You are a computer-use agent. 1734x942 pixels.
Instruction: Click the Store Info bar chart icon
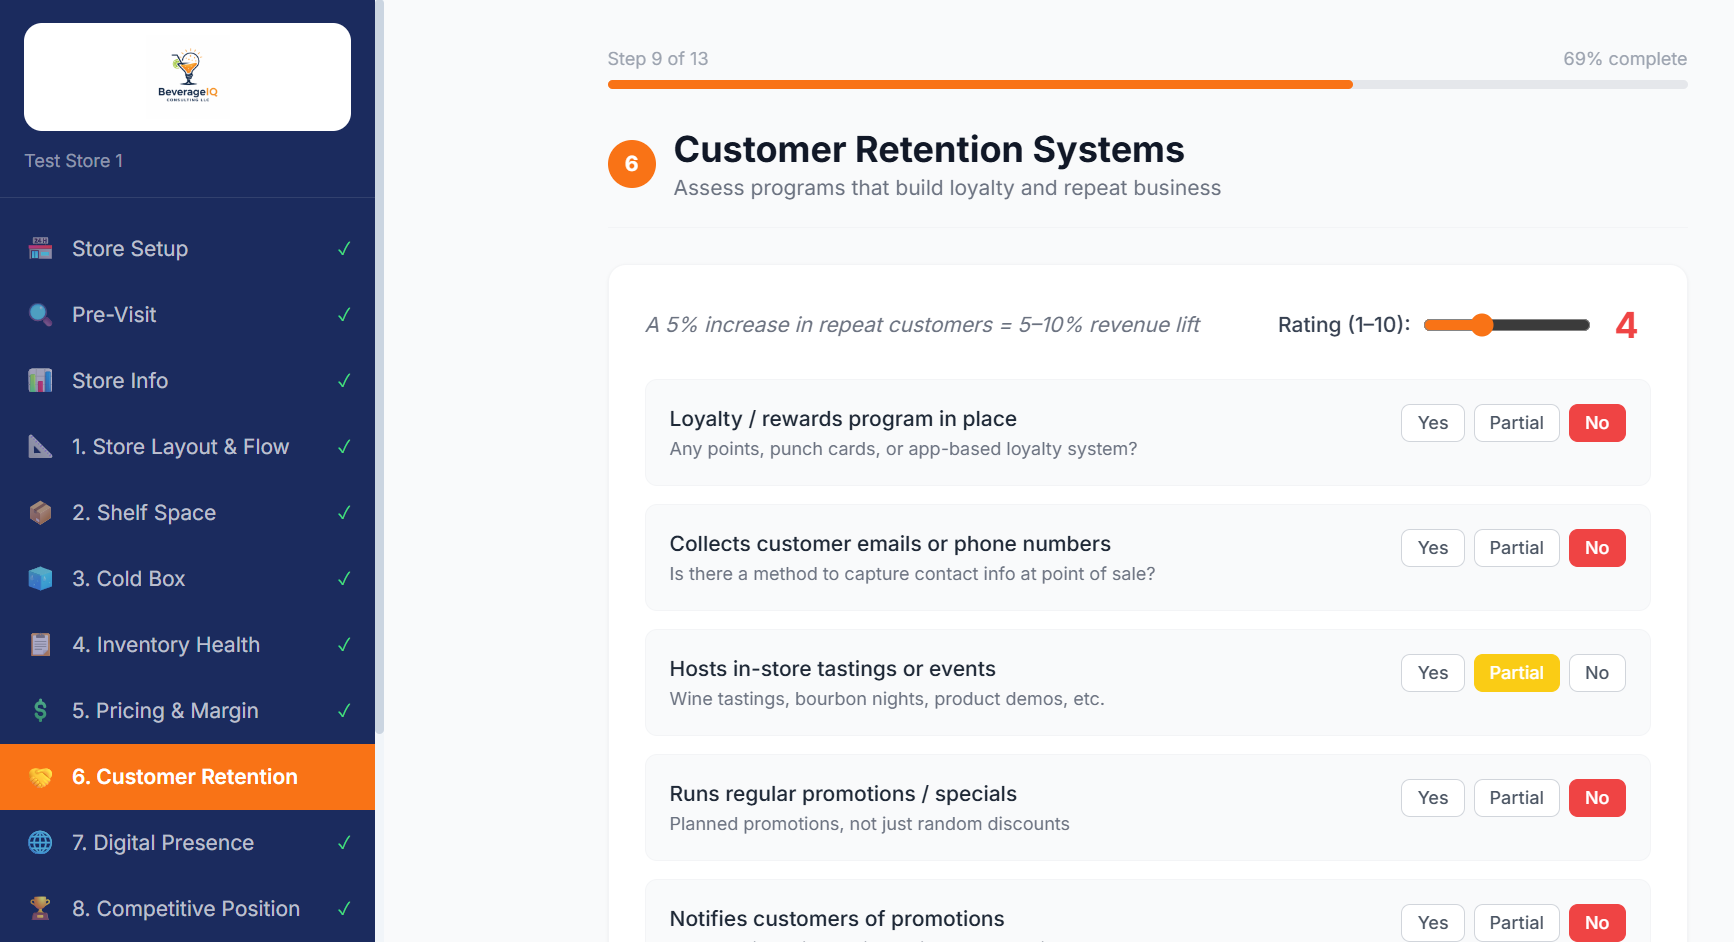coord(40,380)
